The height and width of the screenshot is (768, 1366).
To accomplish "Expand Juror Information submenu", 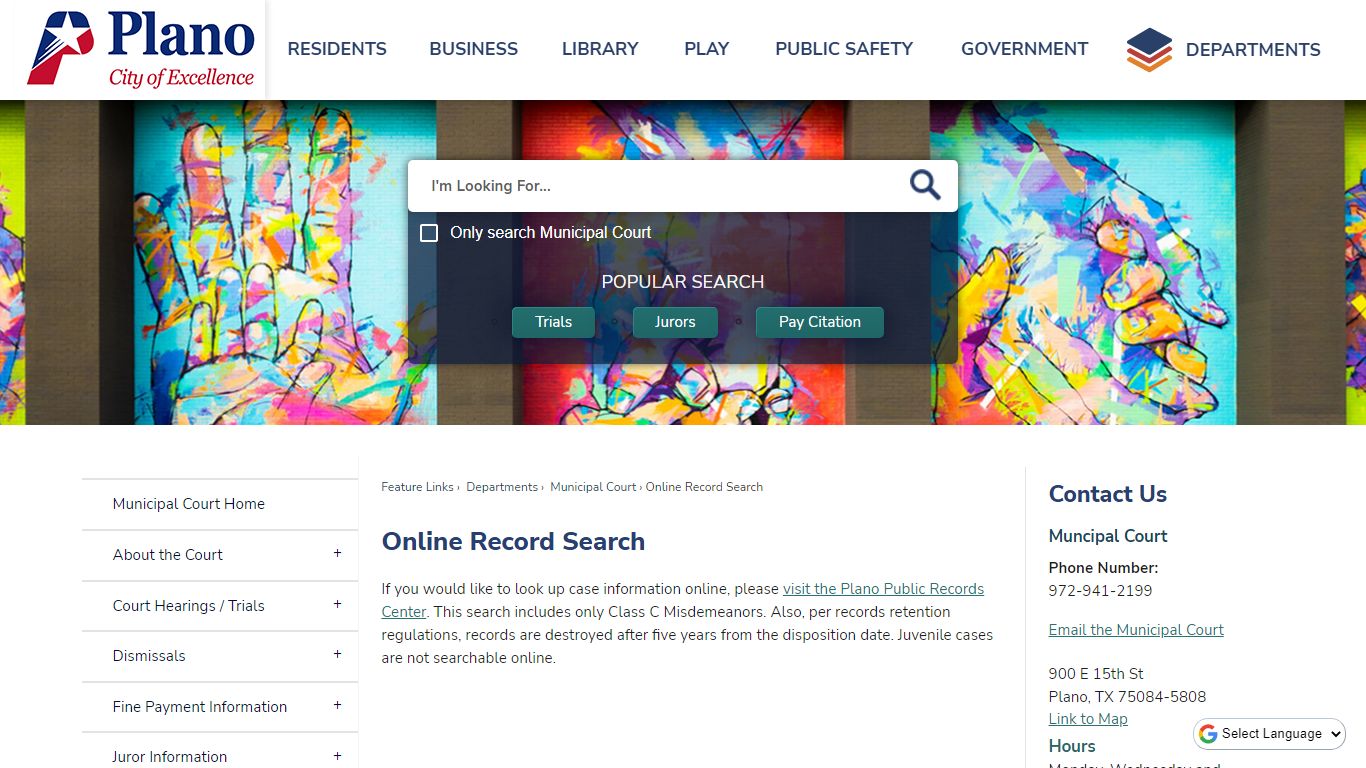I will [337, 756].
